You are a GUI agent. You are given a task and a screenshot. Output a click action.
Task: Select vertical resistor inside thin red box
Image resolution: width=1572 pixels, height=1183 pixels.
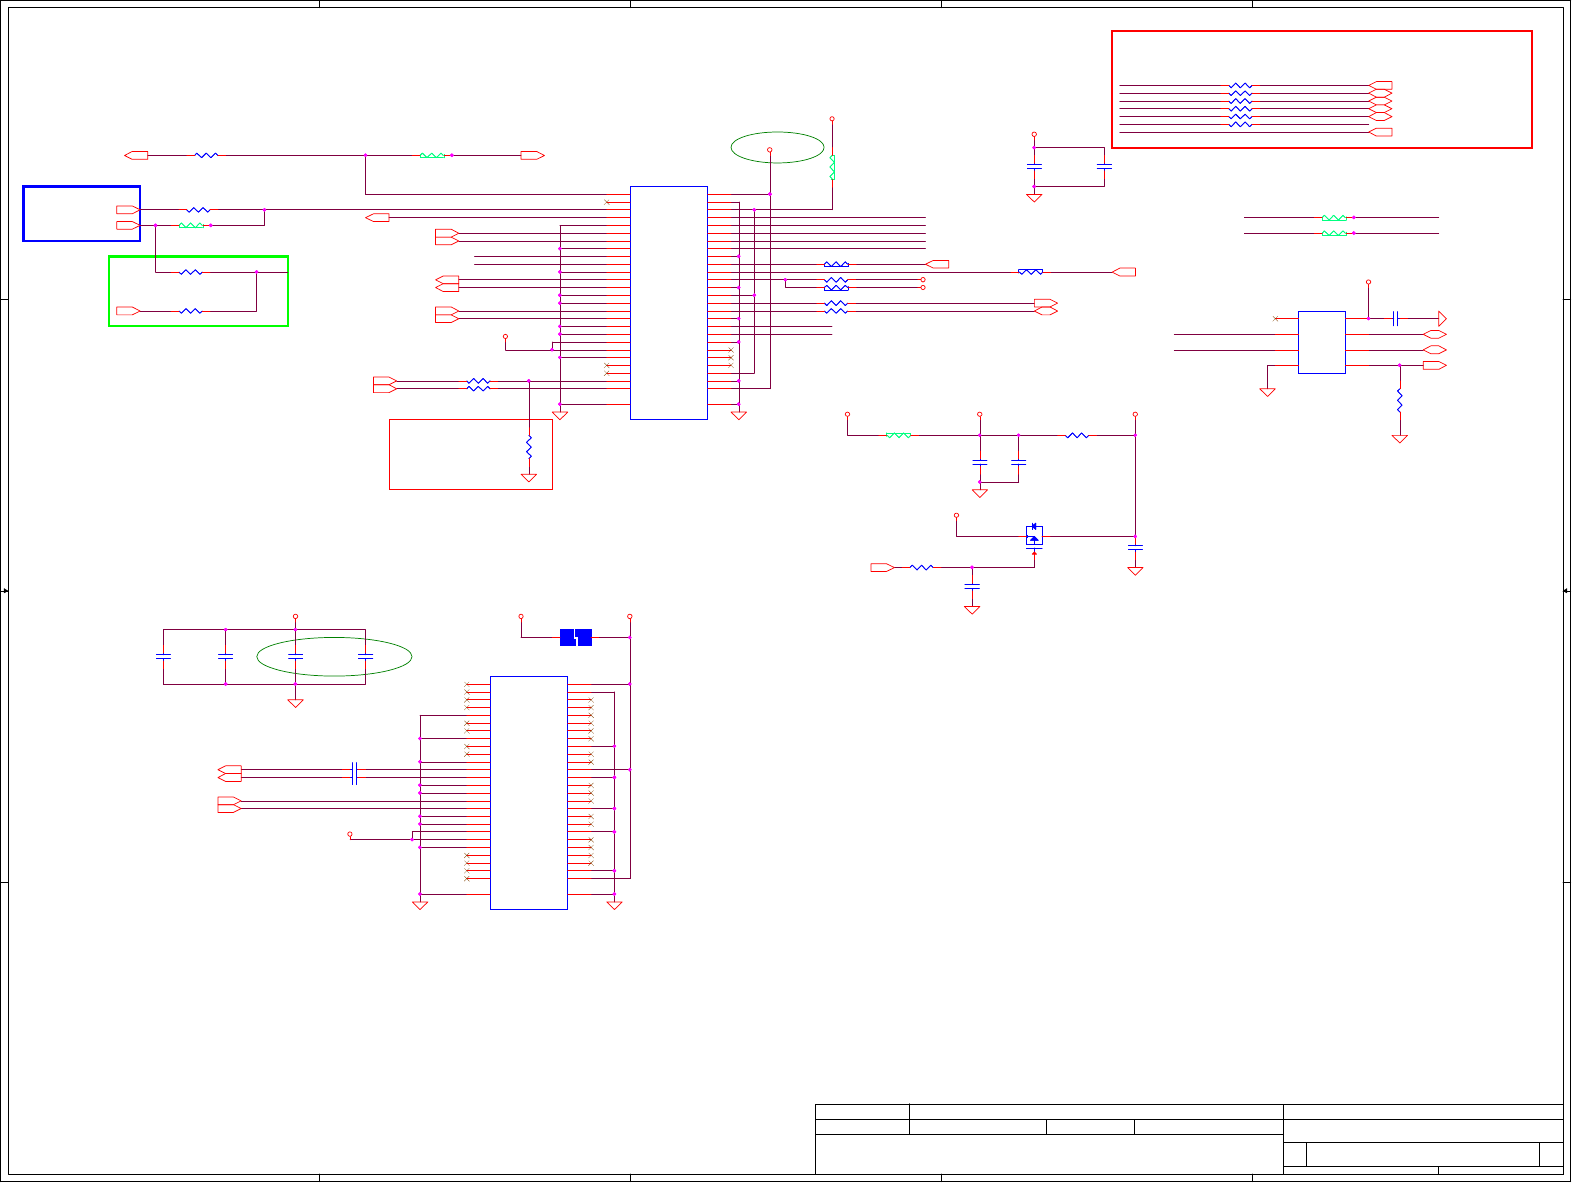(x=529, y=448)
